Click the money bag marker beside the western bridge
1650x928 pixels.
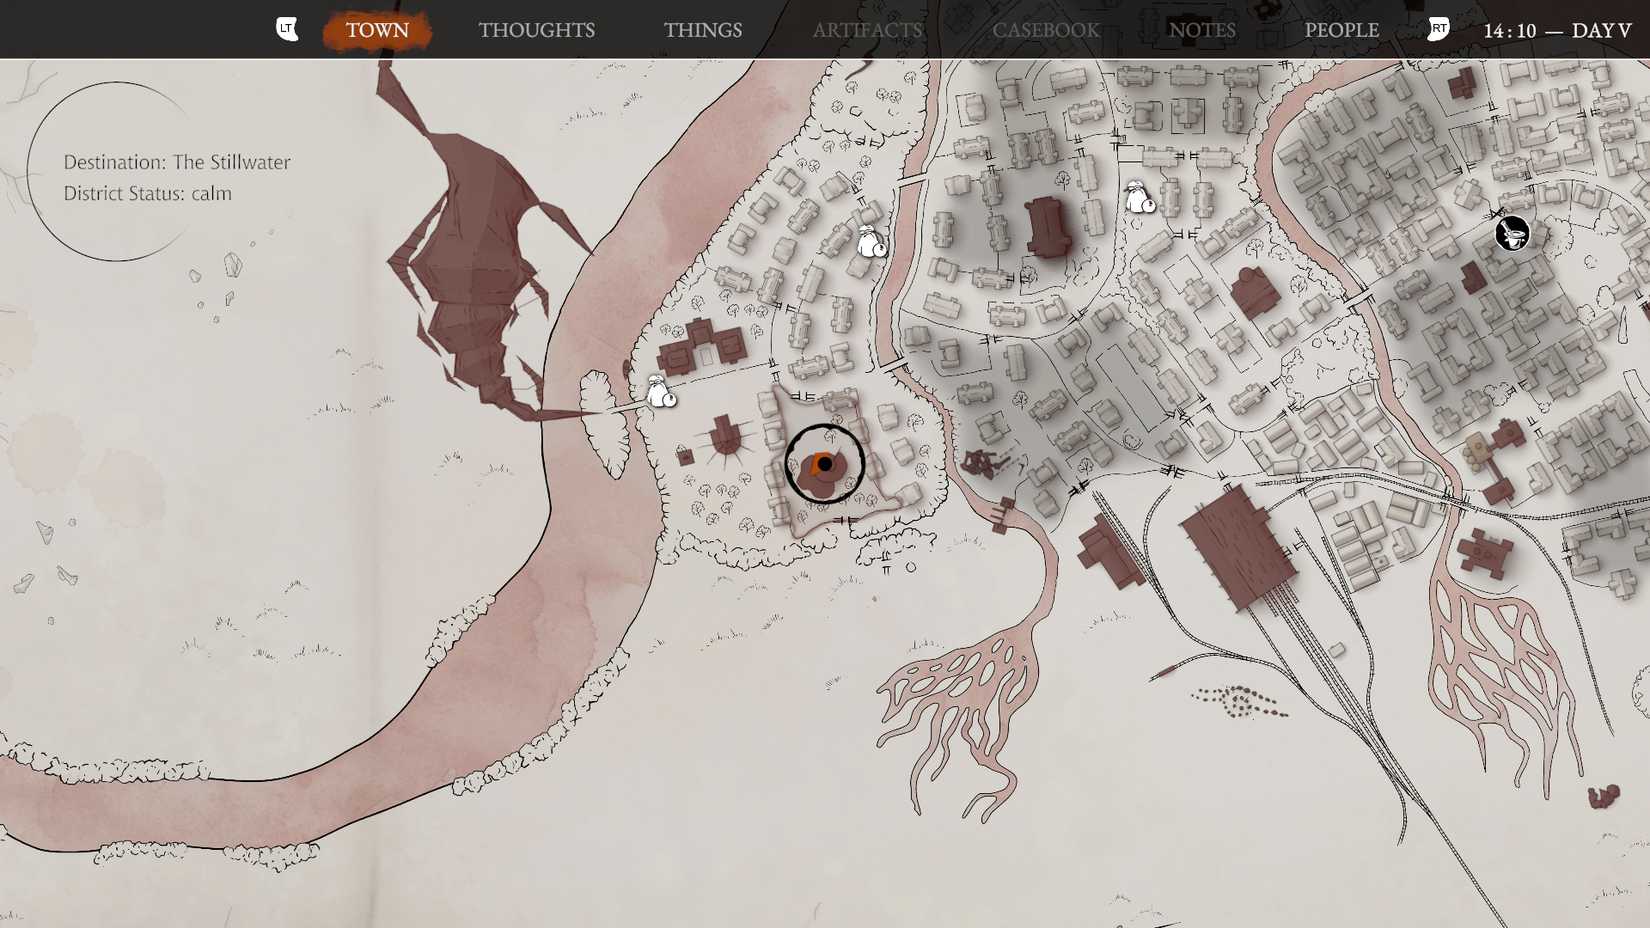[660, 392]
